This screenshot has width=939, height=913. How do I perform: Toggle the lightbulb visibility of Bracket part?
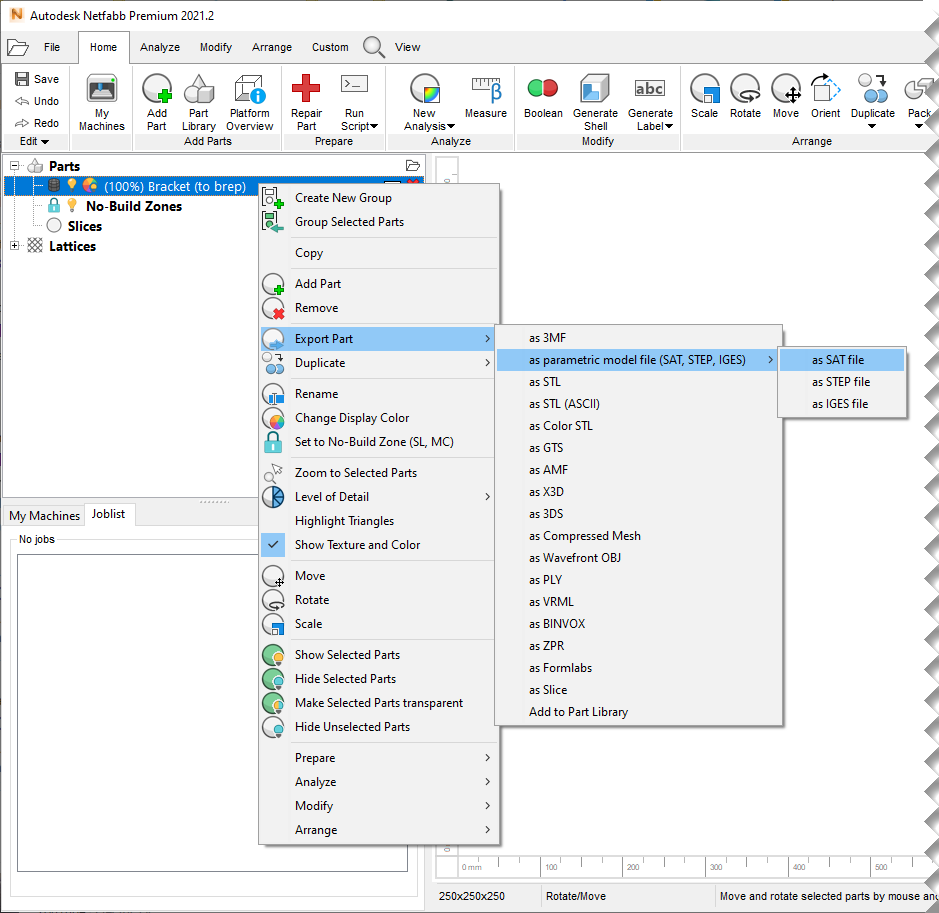pos(72,185)
